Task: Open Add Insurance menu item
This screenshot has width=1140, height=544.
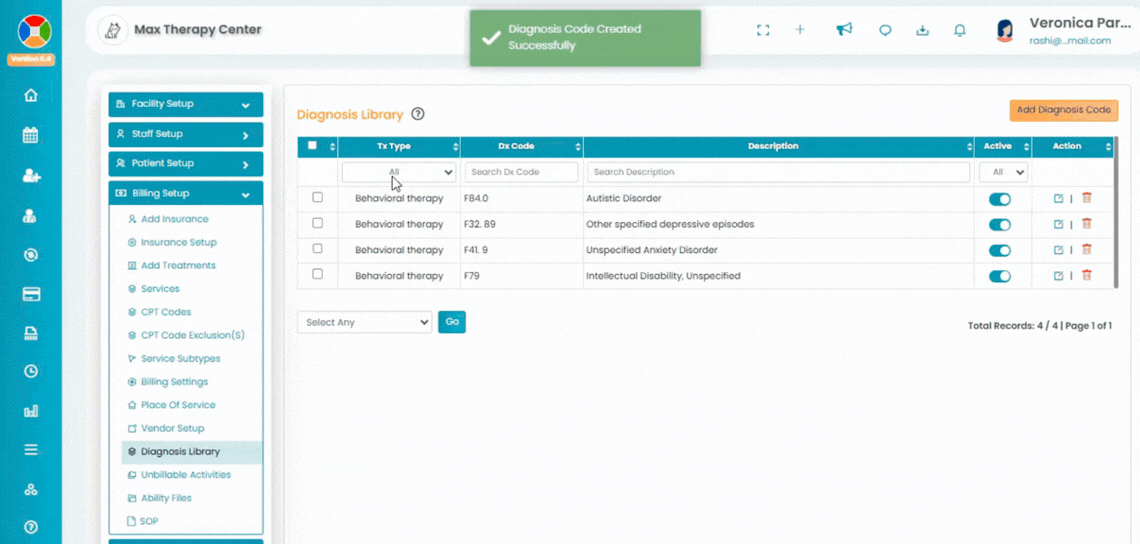Action: 174,219
